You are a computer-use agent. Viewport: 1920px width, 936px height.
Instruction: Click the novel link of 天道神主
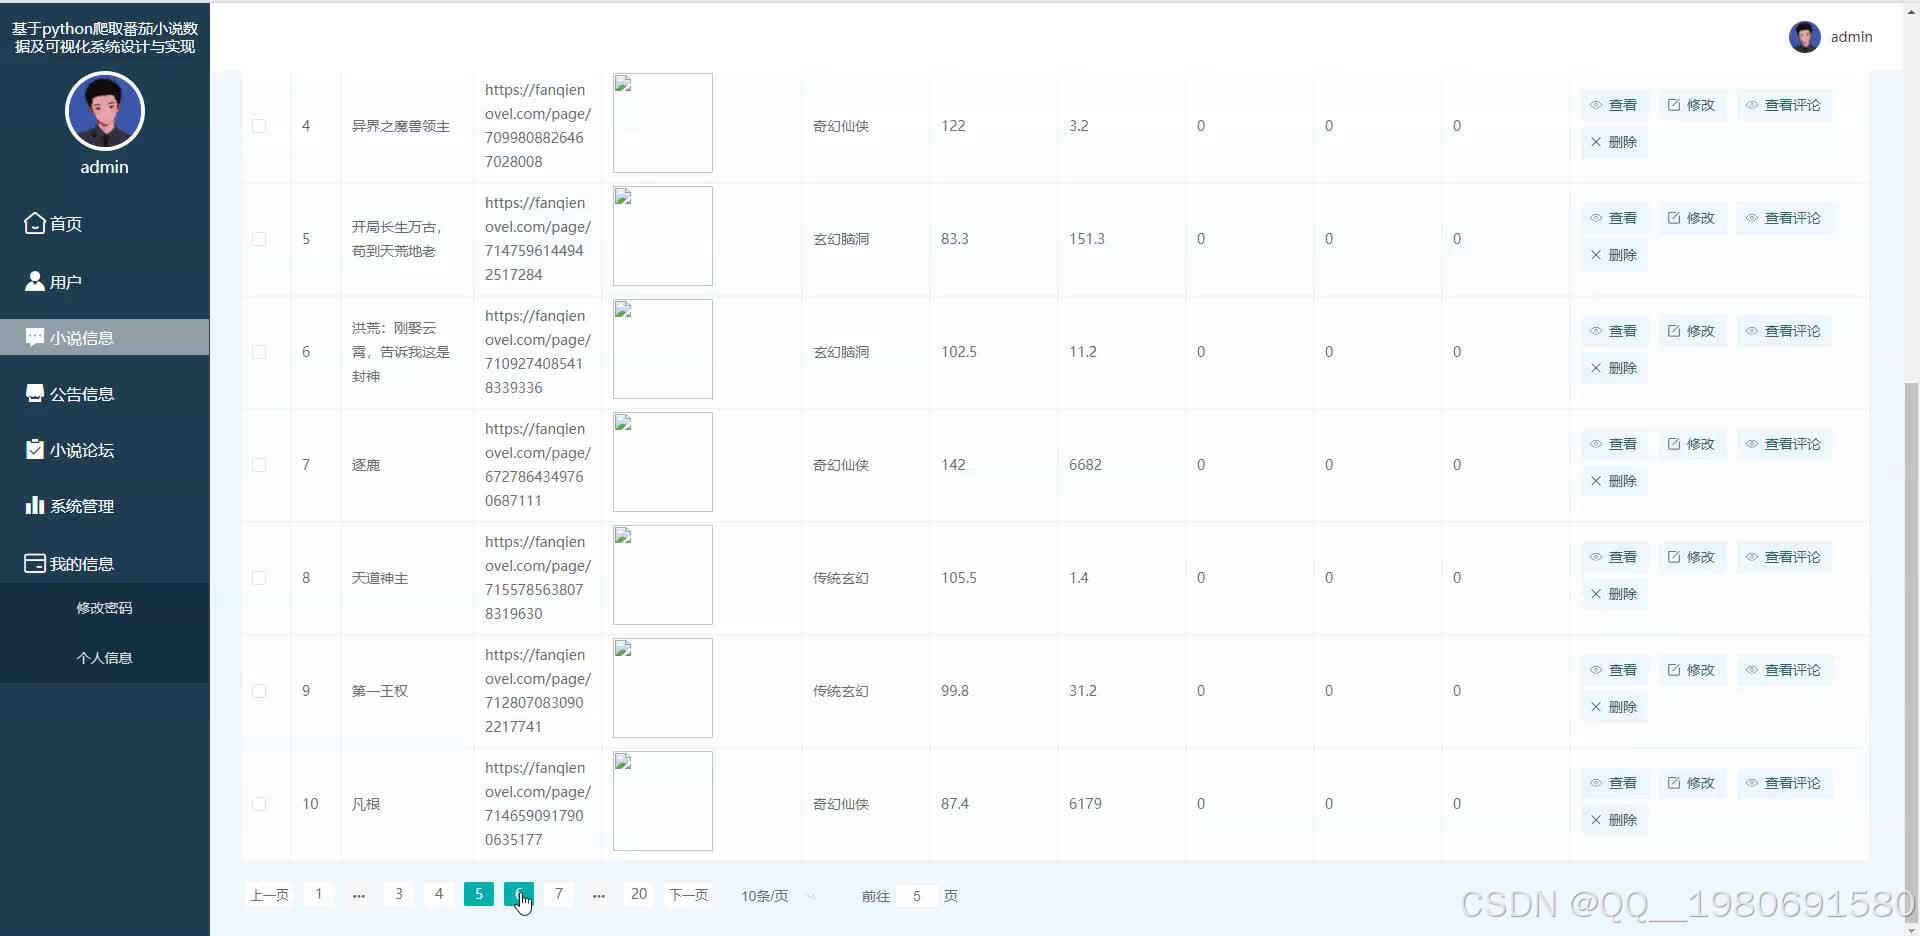coord(538,578)
